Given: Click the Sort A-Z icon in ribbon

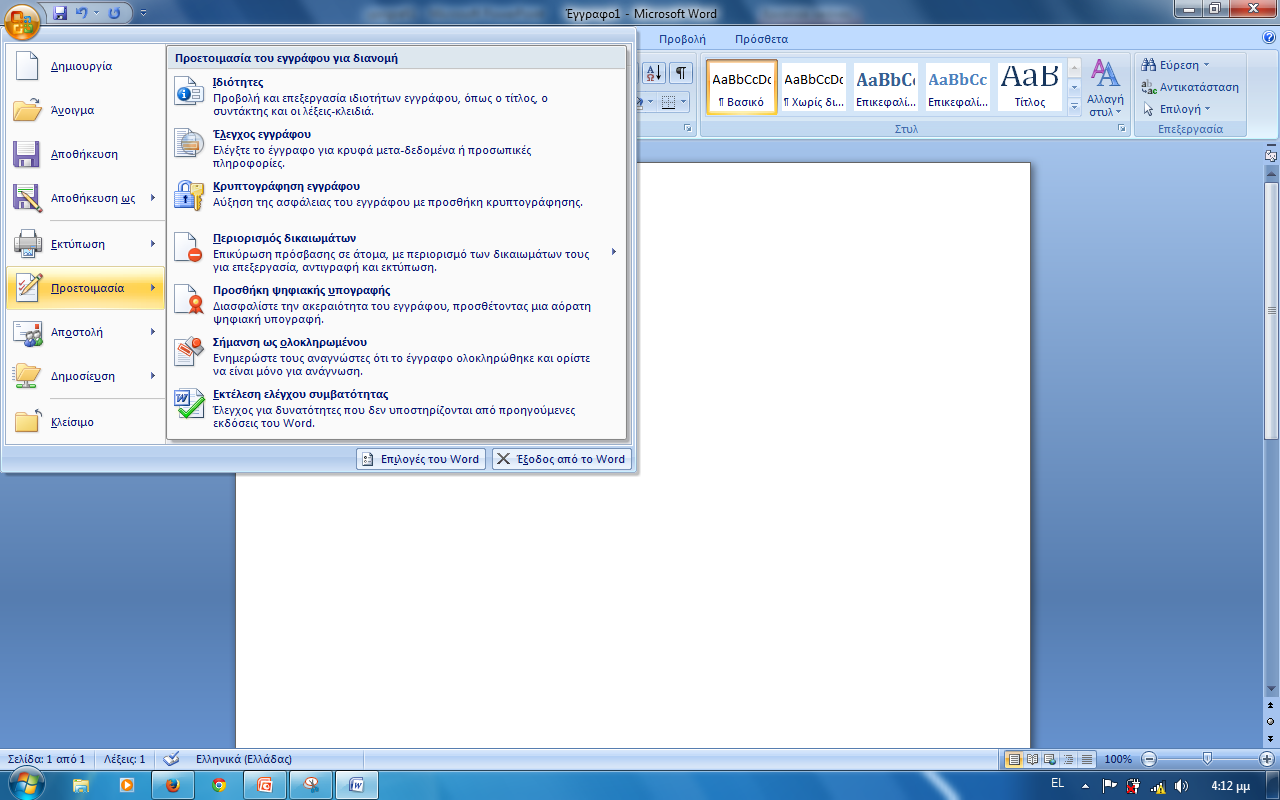Looking at the screenshot, I should coord(654,73).
